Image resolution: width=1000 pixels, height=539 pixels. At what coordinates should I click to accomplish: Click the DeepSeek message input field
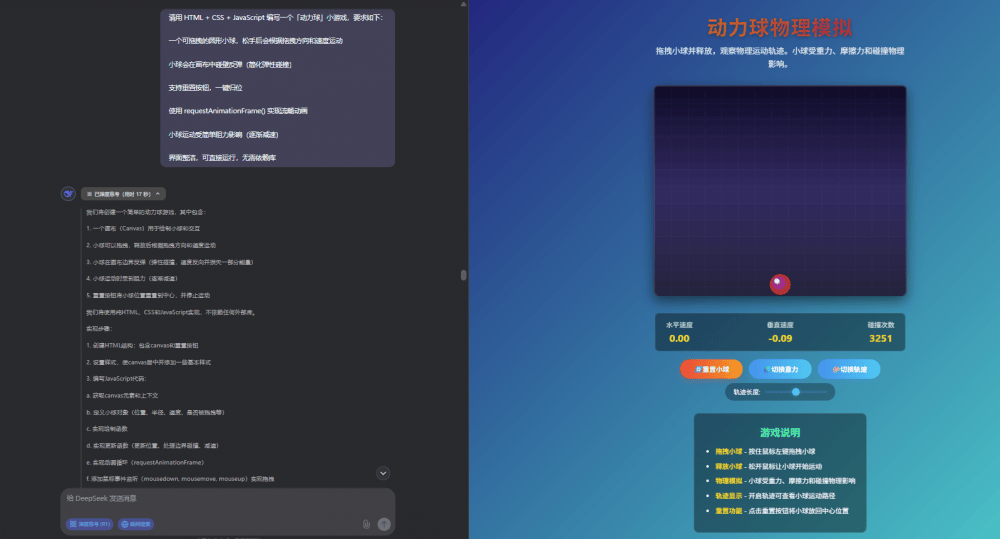click(220, 498)
